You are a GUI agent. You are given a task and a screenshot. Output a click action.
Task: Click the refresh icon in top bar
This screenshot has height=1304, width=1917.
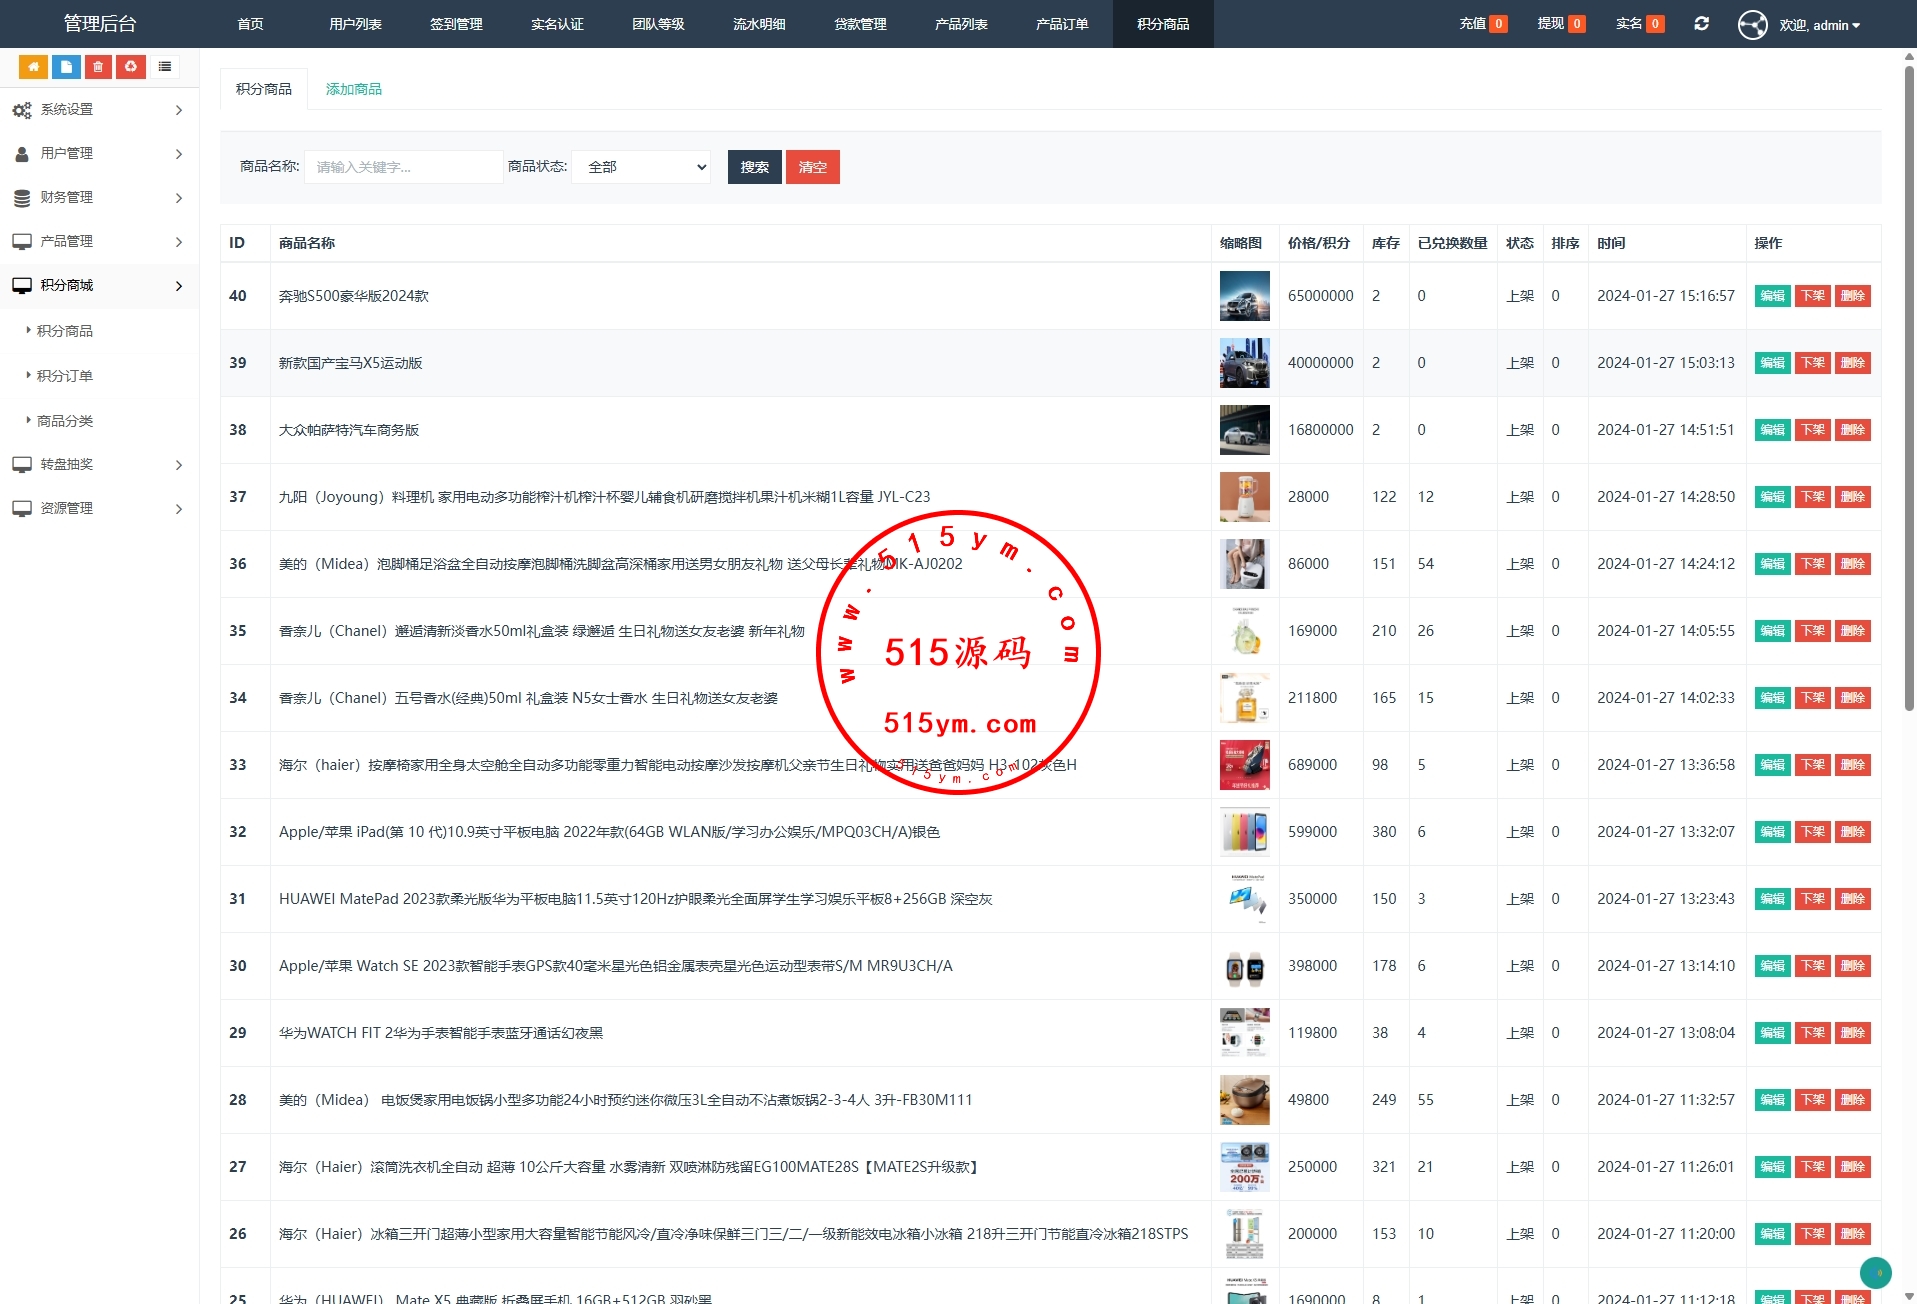pos(1701,24)
